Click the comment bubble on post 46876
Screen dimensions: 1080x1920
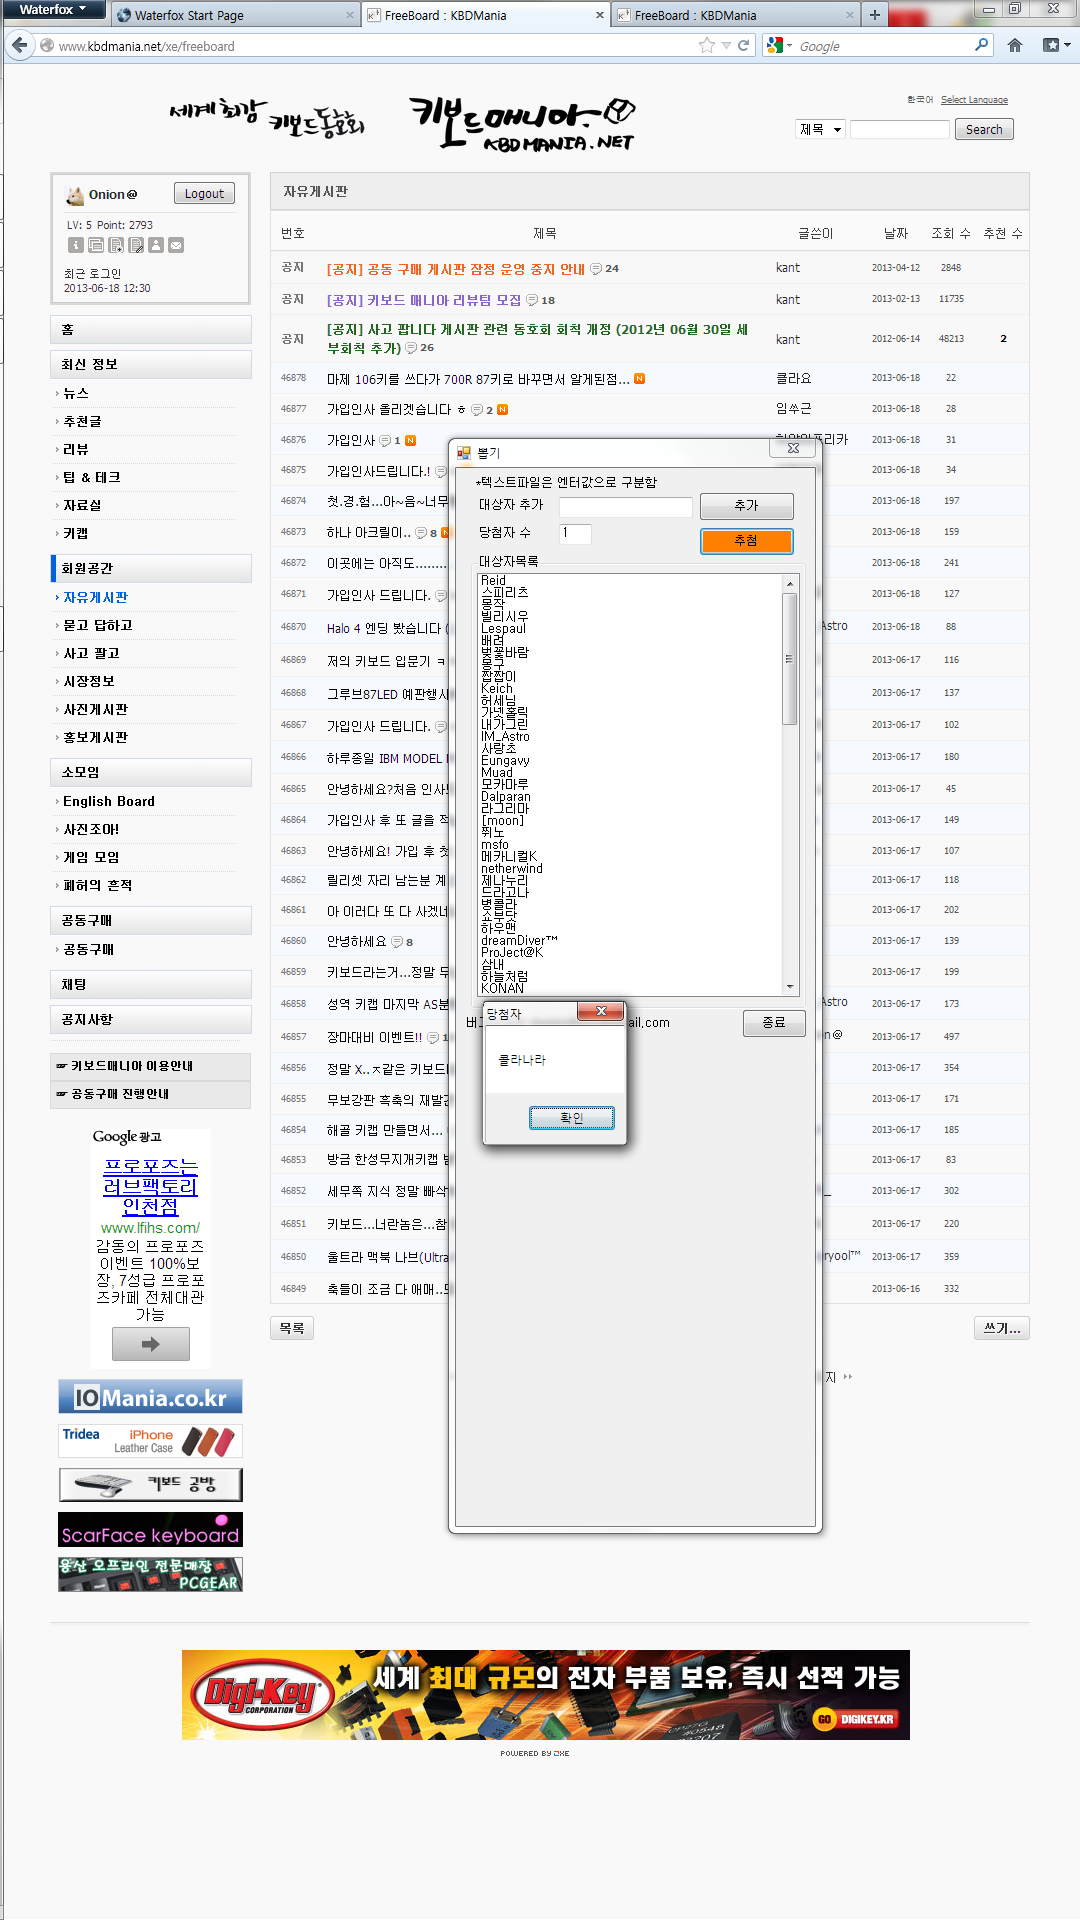pos(385,441)
